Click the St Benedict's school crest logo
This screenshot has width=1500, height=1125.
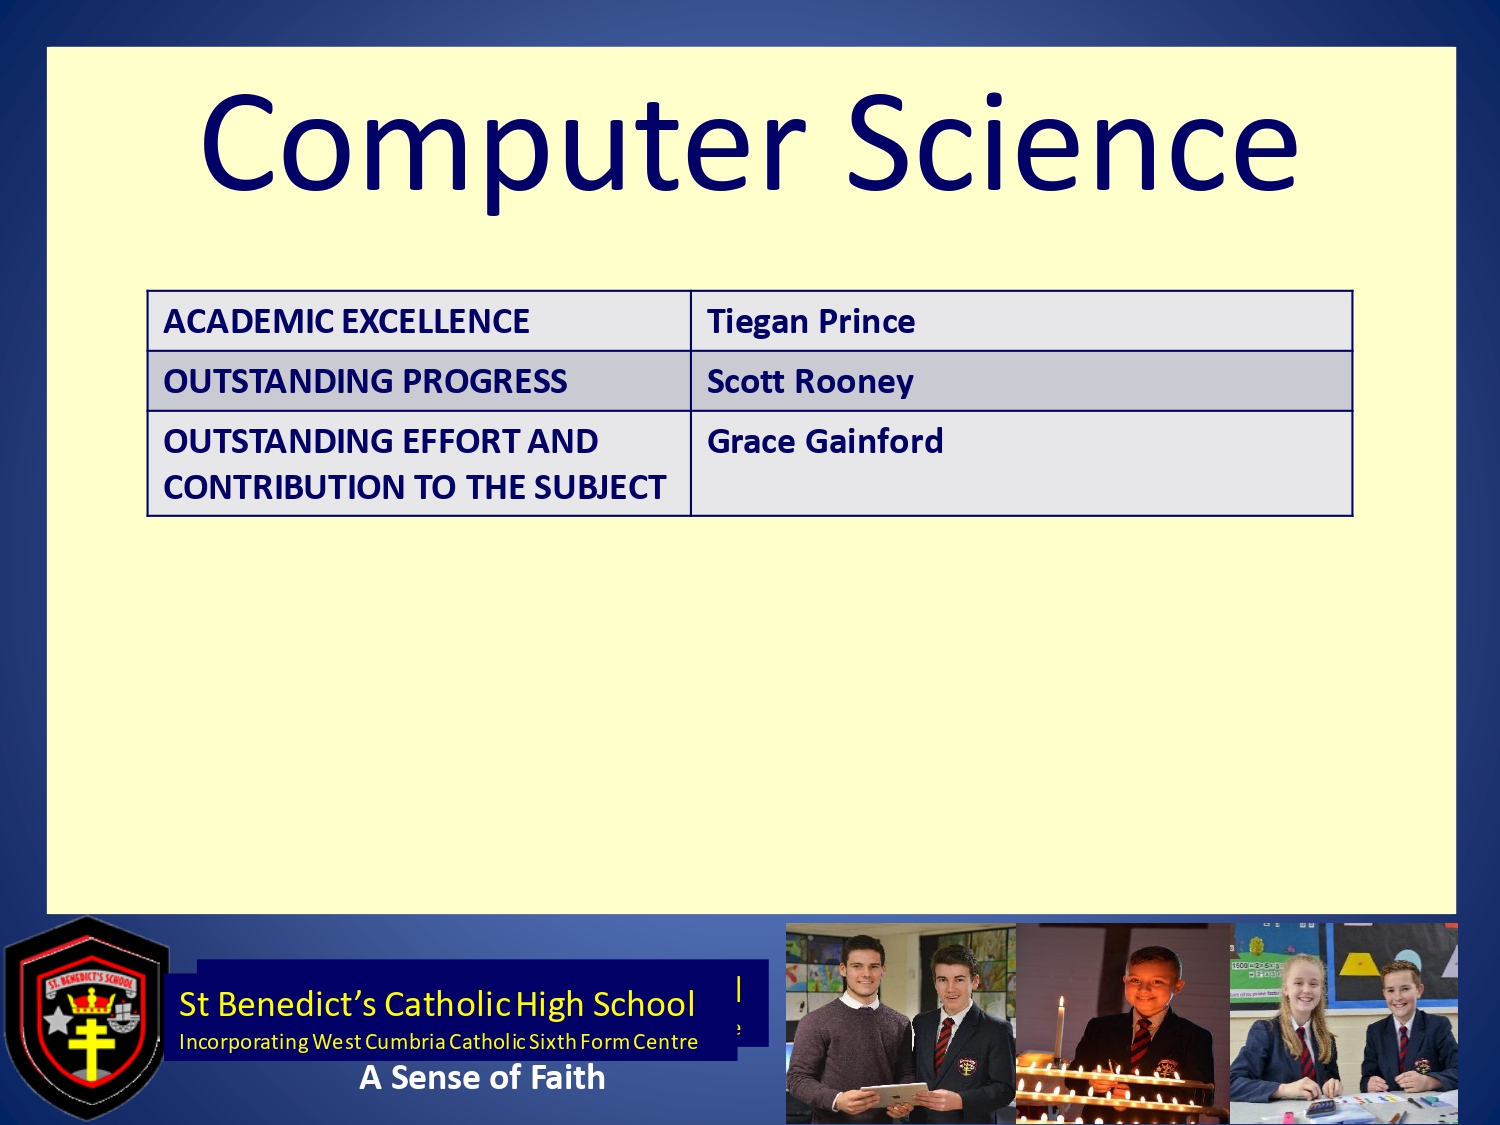click(x=88, y=1018)
